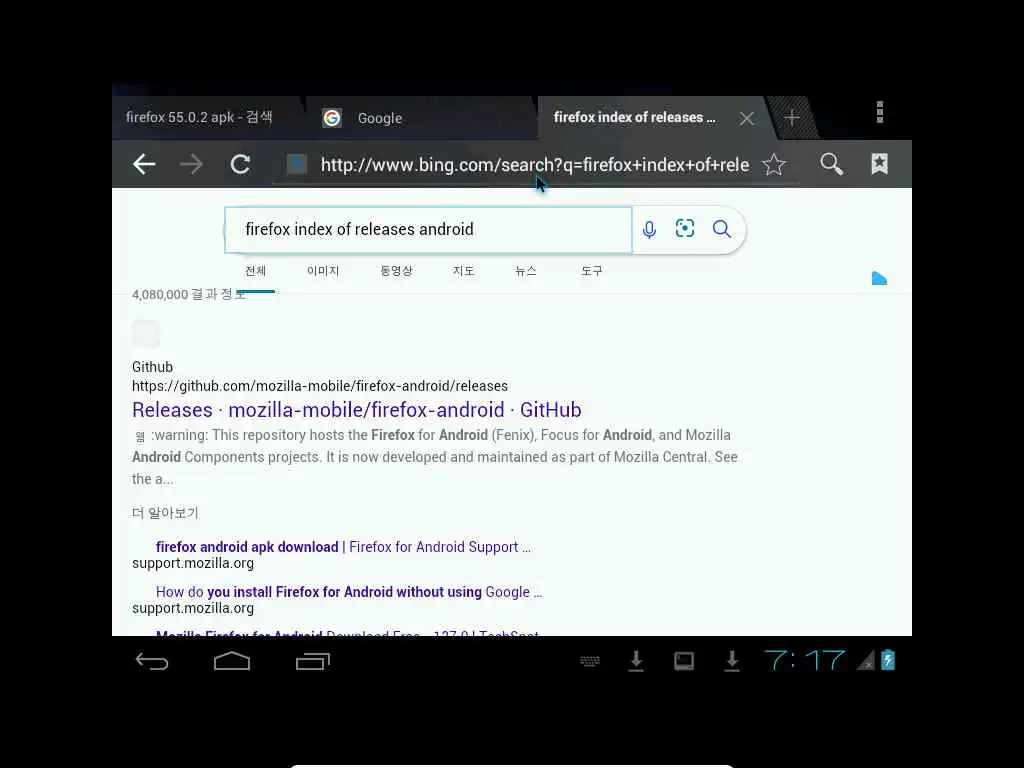Open Android recent apps button
This screenshot has height=768, width=1024.
point(313,661)
